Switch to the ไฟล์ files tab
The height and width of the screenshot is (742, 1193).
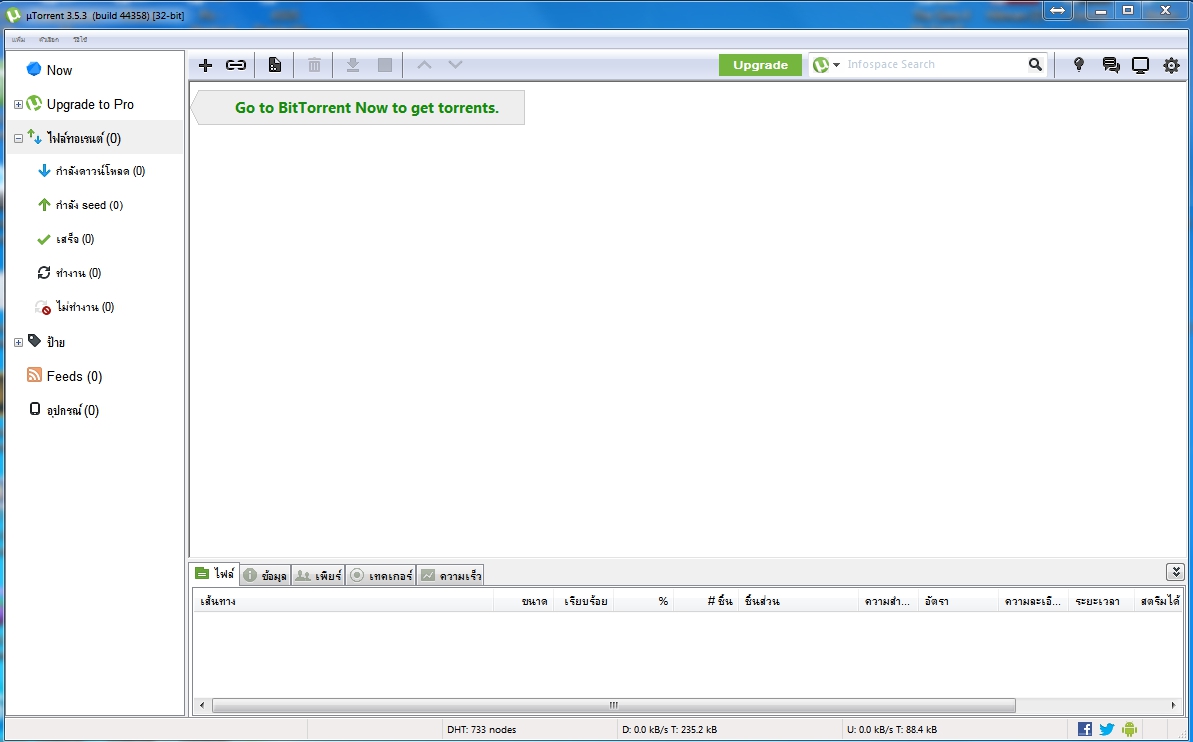pyautogui.click(x=215, y=574)
